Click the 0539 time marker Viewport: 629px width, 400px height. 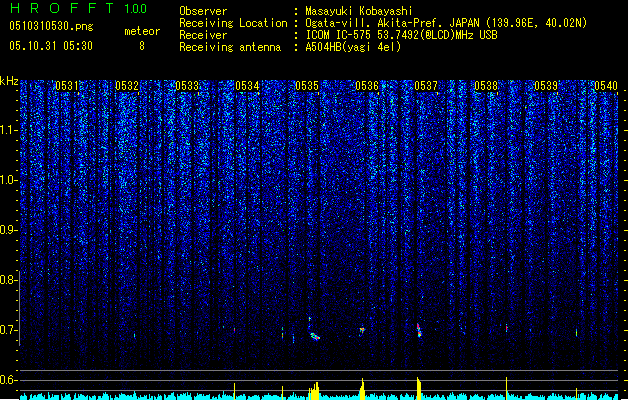546,86
